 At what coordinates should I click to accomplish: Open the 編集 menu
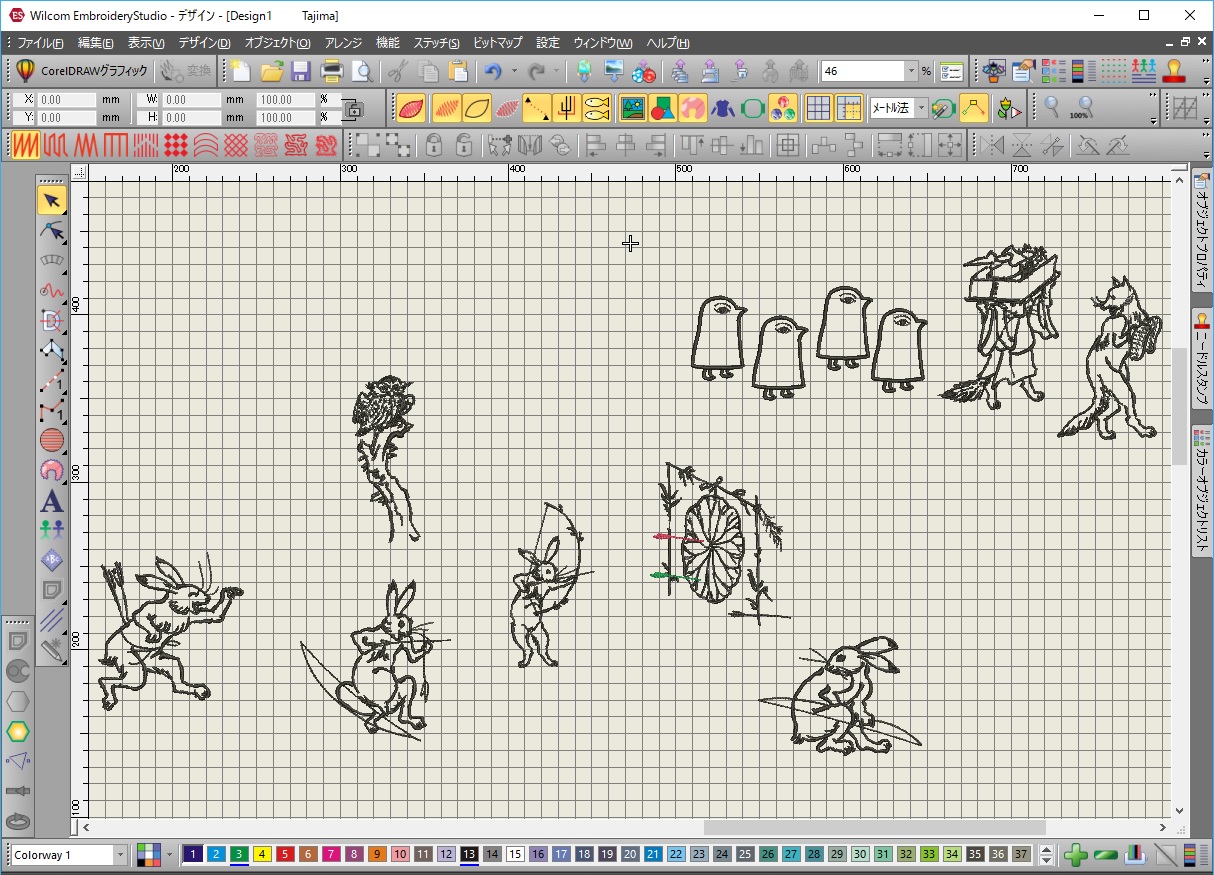[x=95, y=43]
